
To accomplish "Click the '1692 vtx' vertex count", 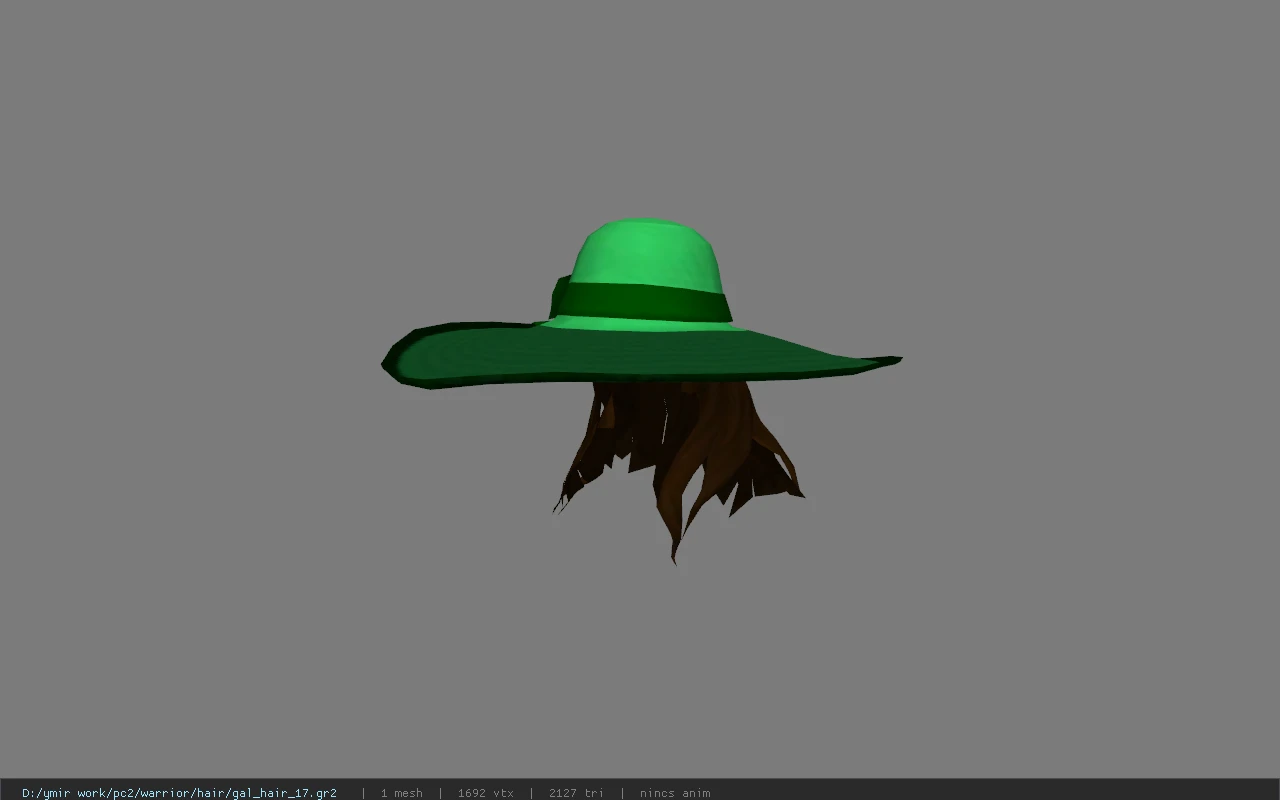I will tap(486, 793).
